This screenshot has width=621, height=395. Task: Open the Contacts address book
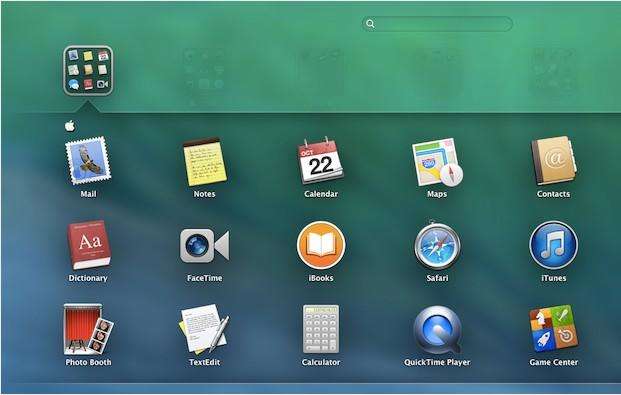point(554,161)
